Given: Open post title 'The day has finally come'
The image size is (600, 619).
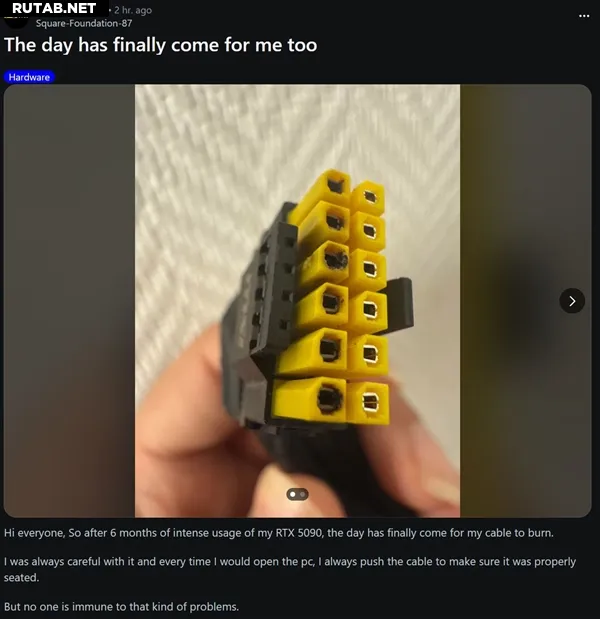Looking at the screenshot, I should point(160,45).
